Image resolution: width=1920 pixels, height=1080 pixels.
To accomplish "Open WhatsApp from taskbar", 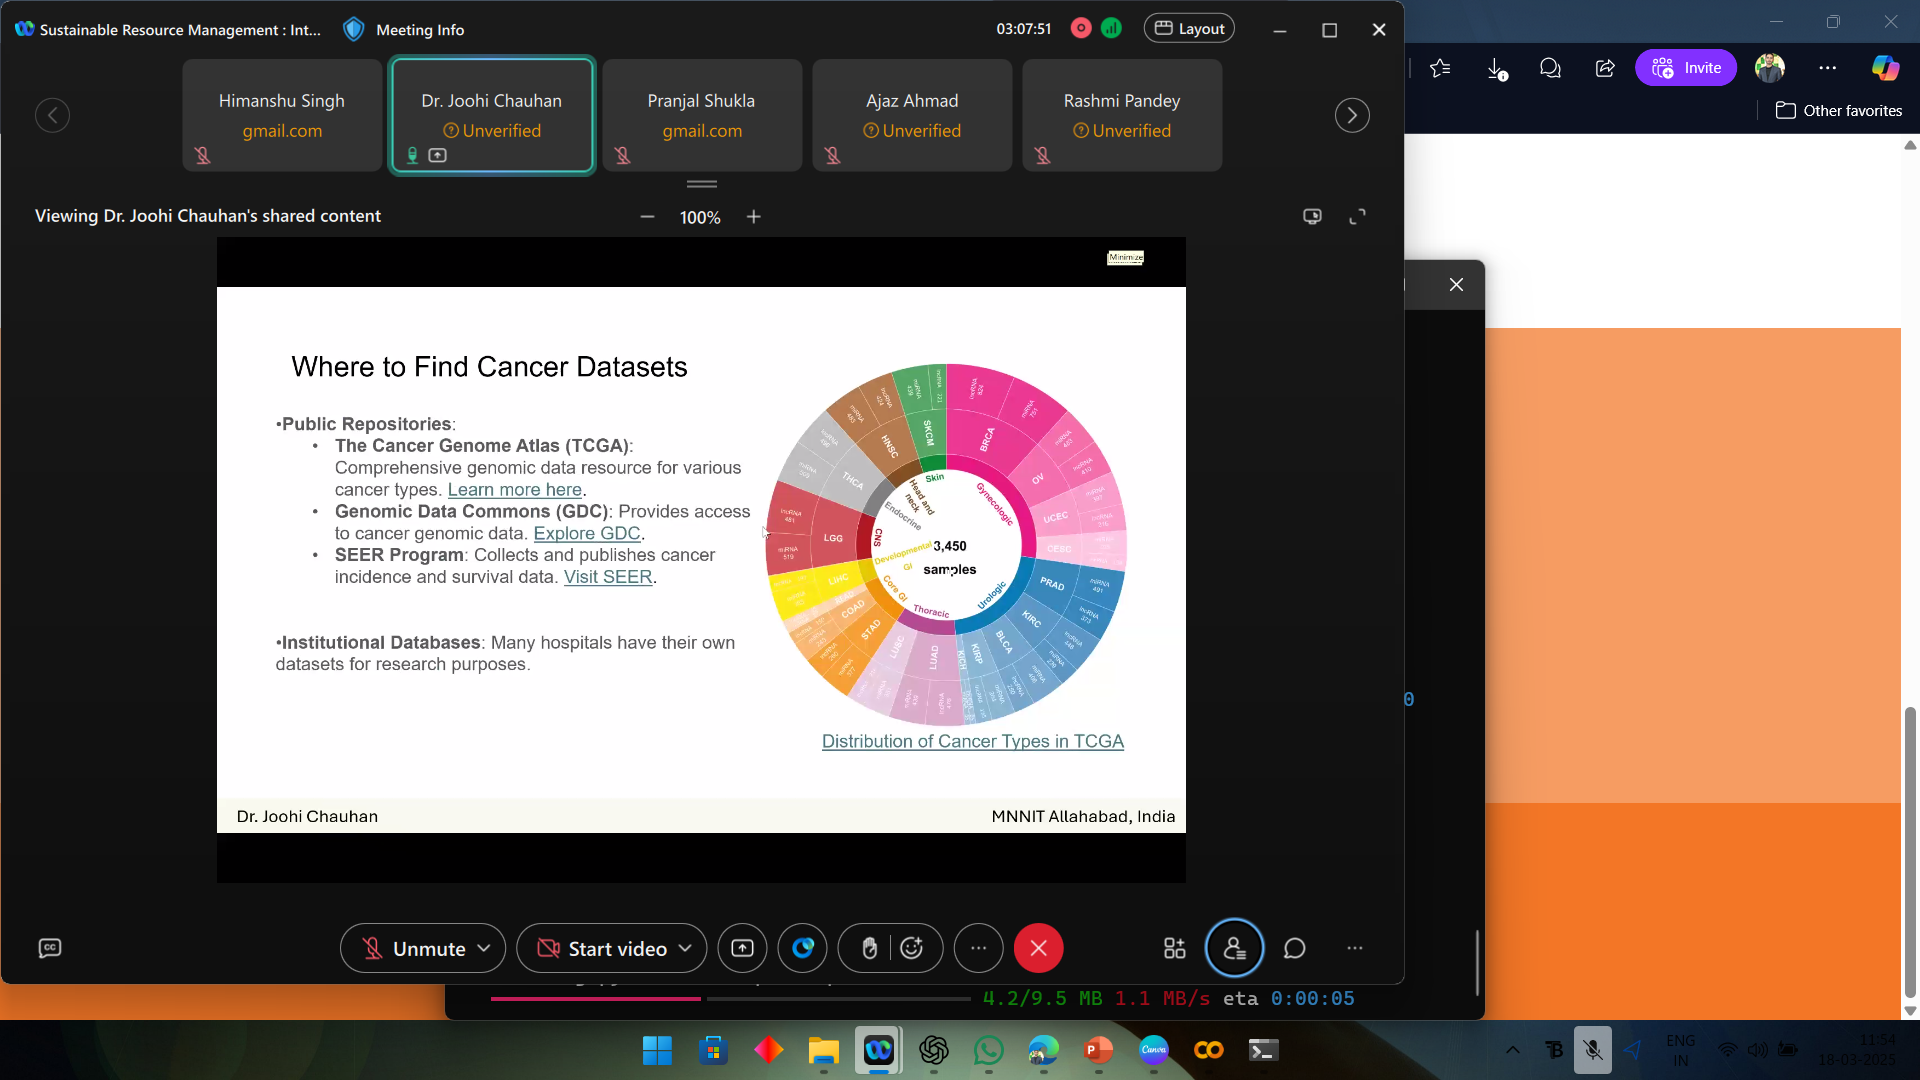I will tap(989, 1050).
